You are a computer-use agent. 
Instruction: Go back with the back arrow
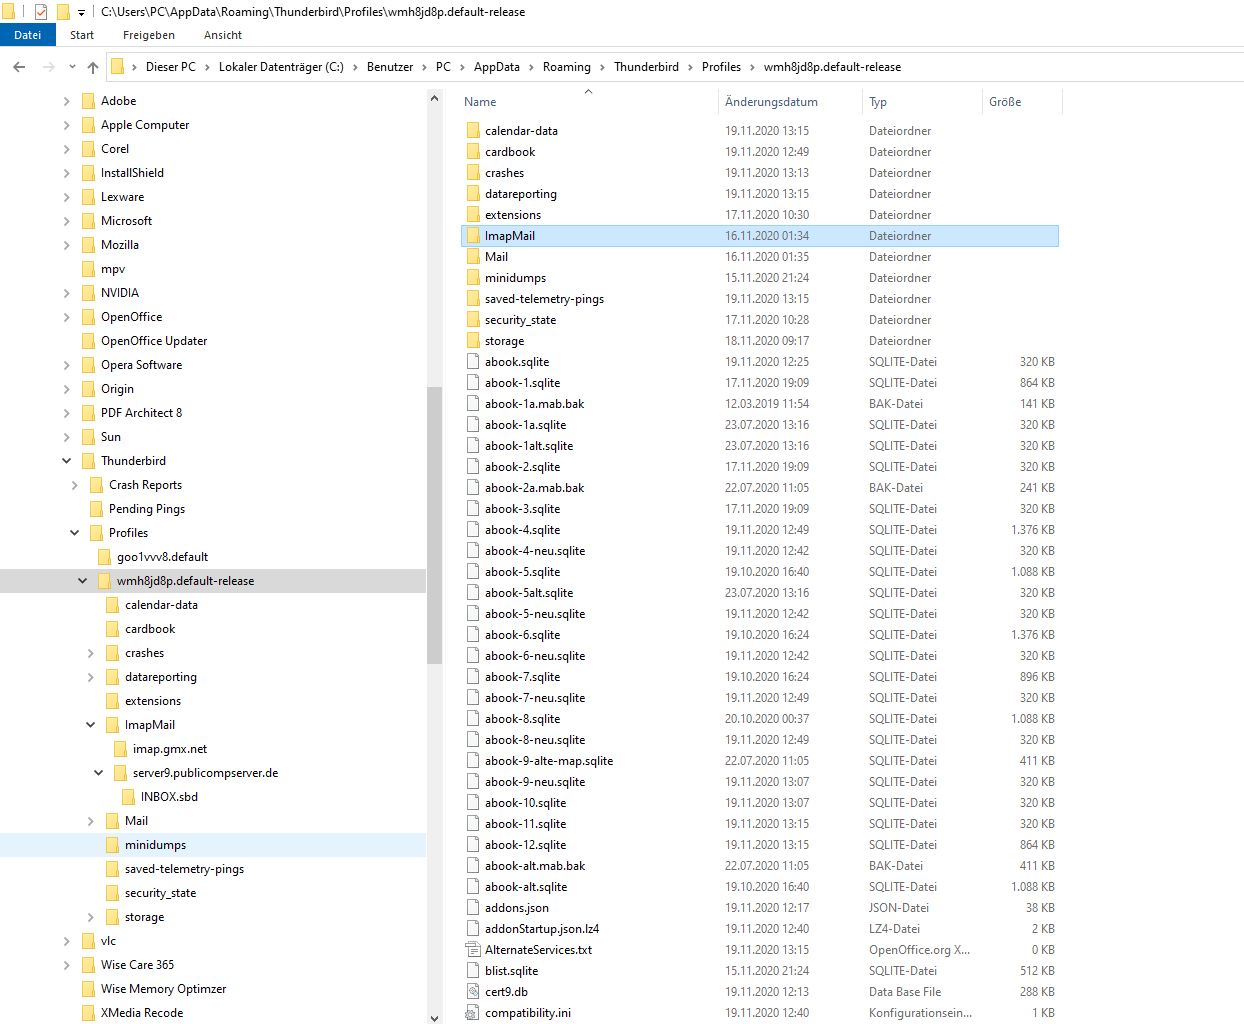tap(19, 67)
